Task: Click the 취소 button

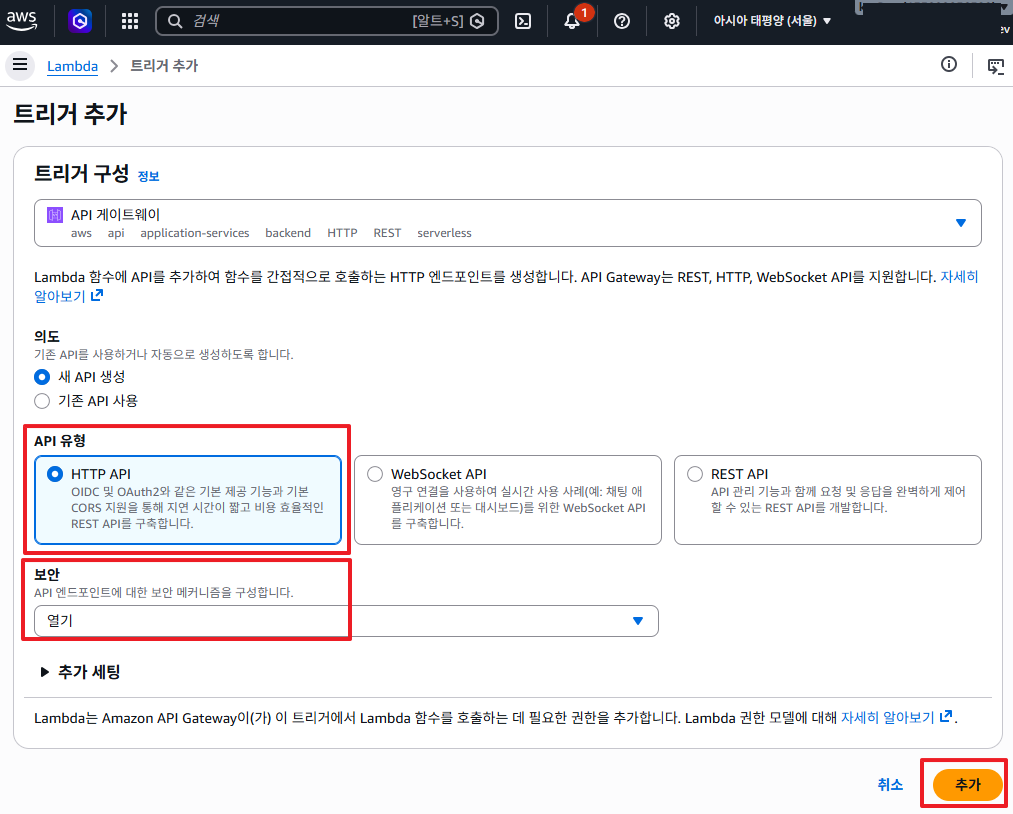Action: (x=890, y=784)
